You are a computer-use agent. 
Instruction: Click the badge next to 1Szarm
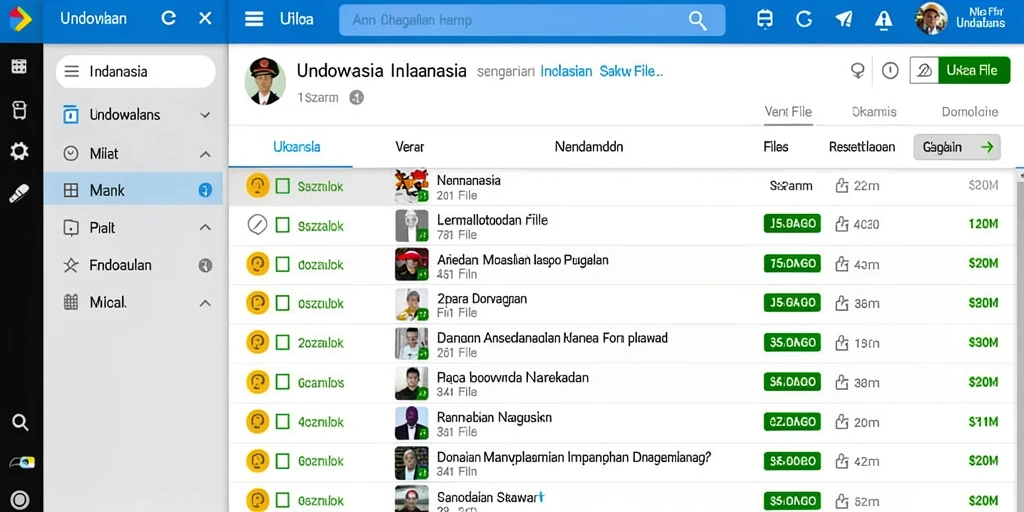click(356, 98)
